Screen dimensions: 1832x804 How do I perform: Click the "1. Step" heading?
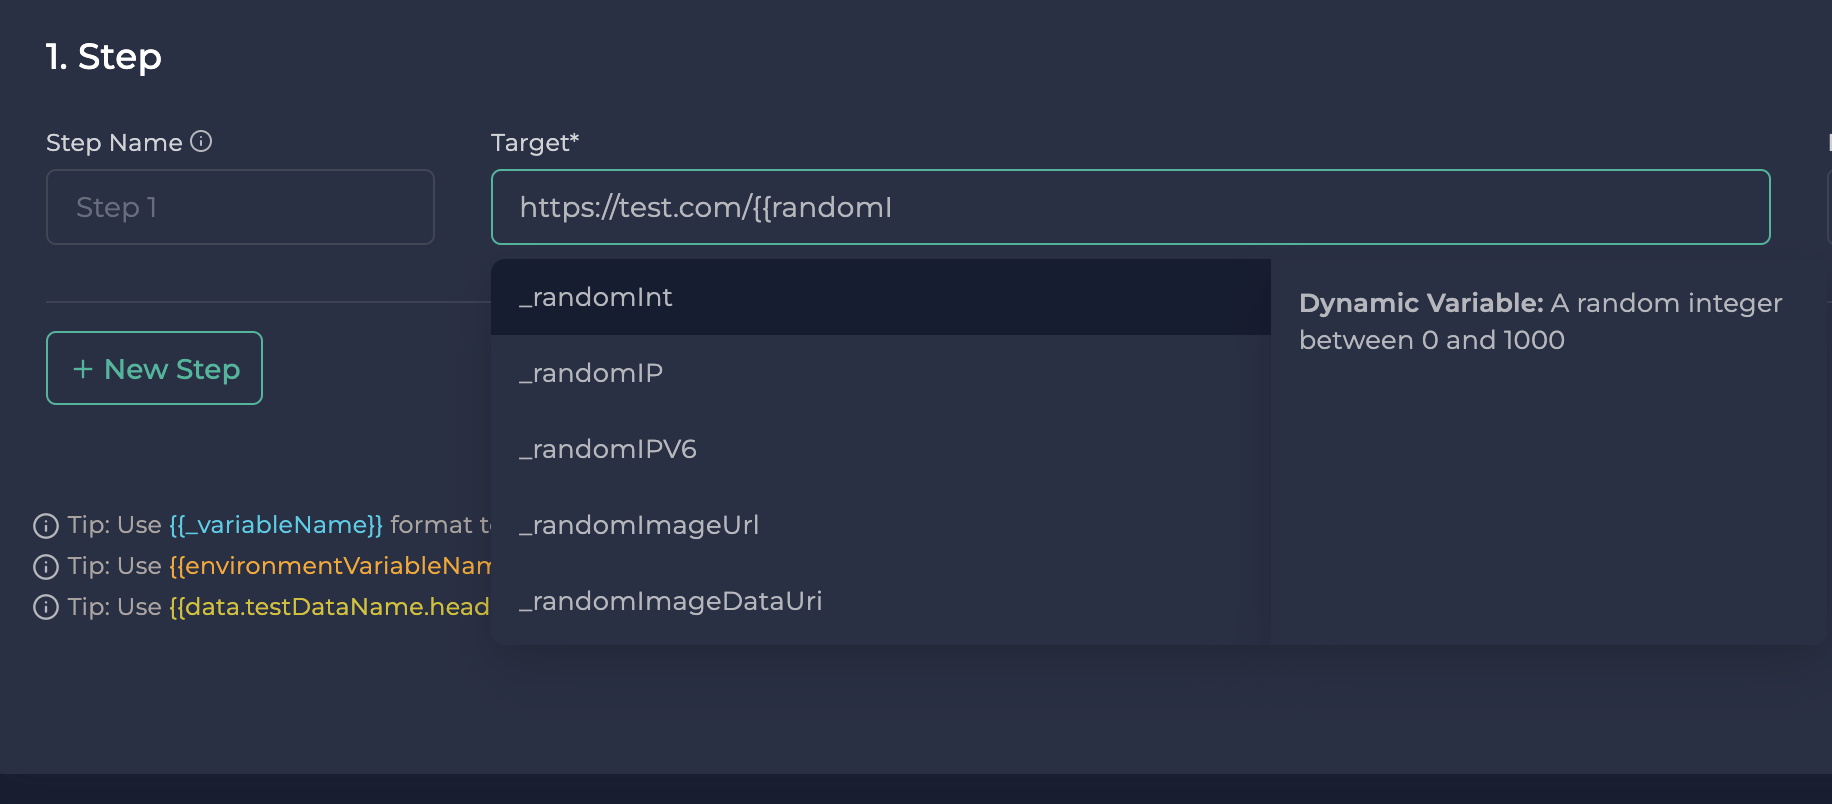point(104,57)
